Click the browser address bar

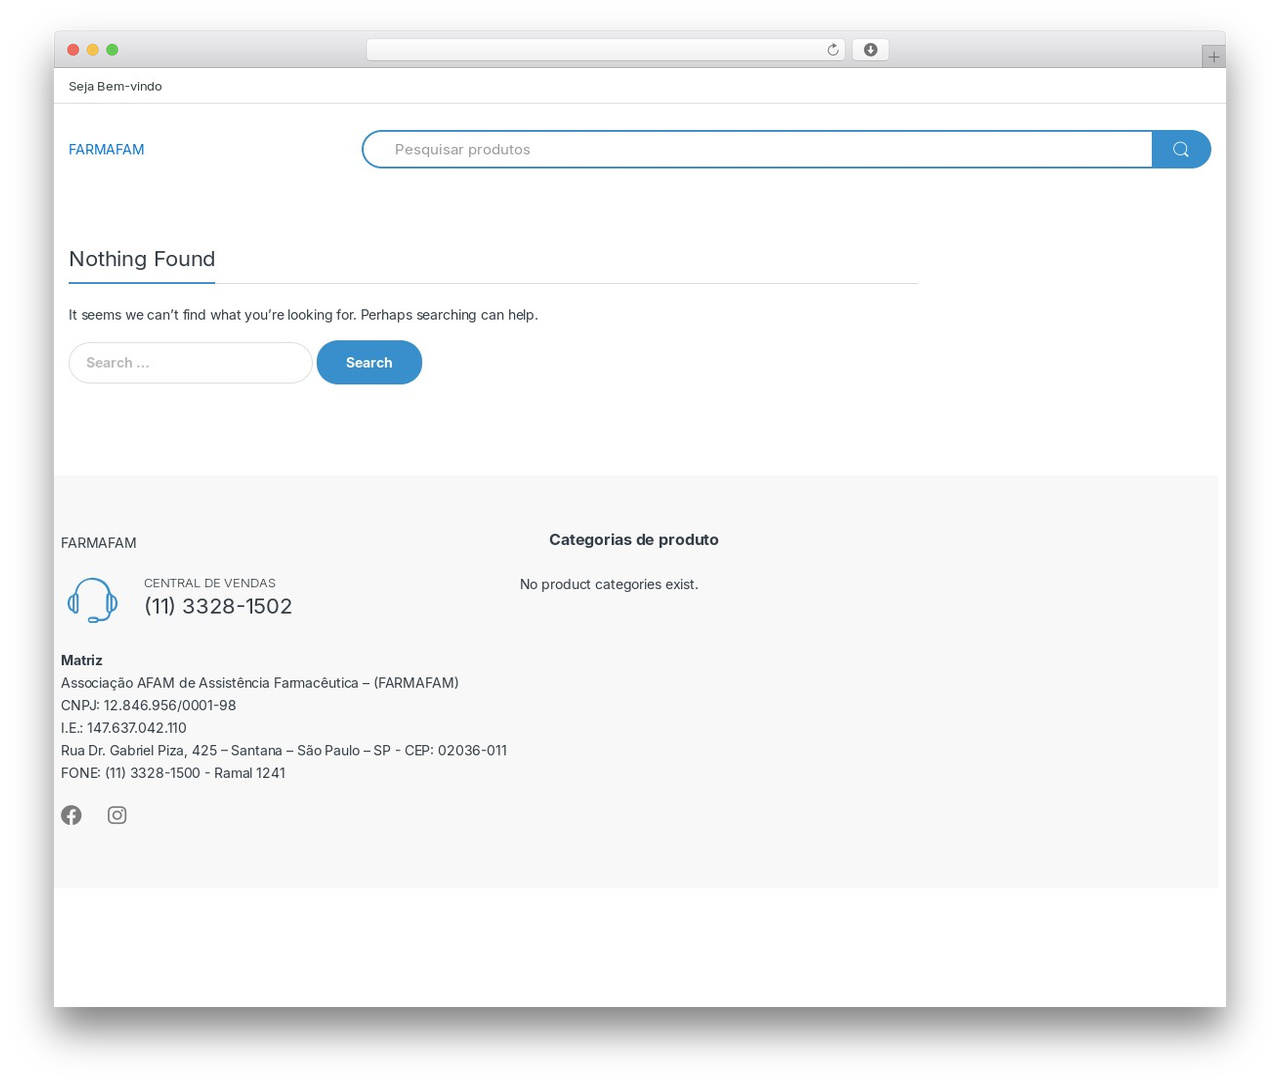point(606,50)
